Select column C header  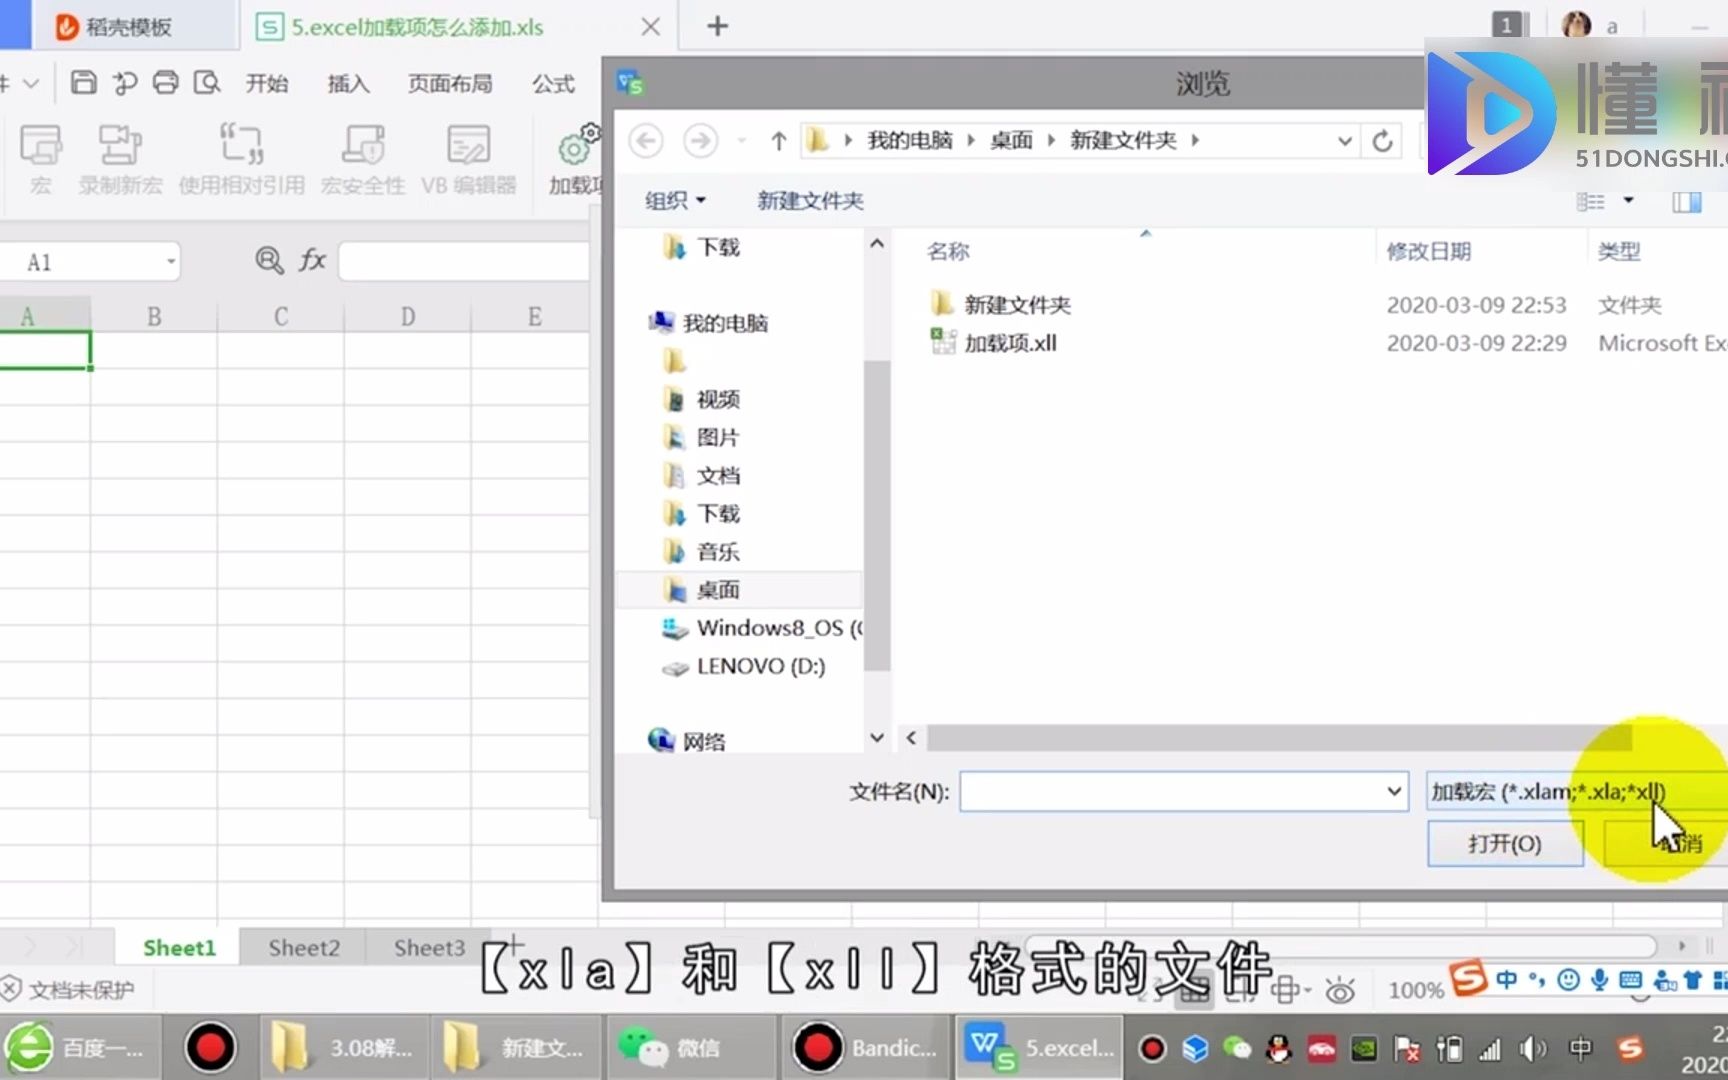281,316
